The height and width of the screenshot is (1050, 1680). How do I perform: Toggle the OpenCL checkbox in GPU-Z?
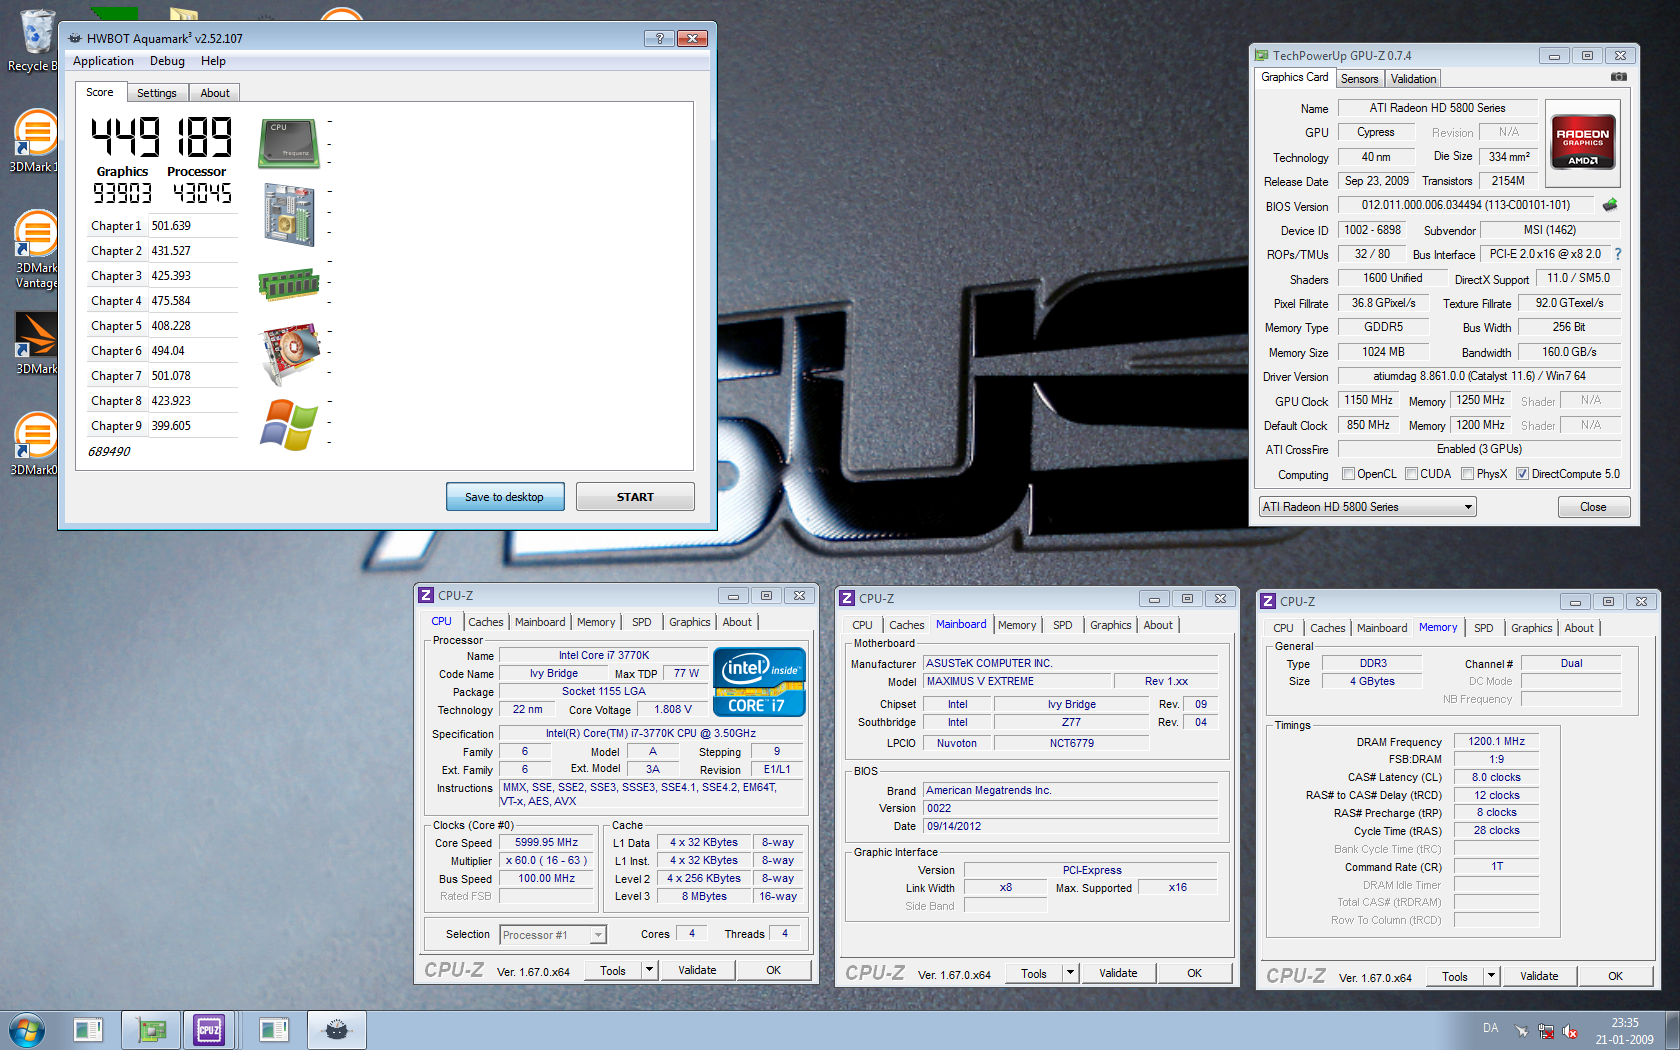click(x=1348, y=474)
